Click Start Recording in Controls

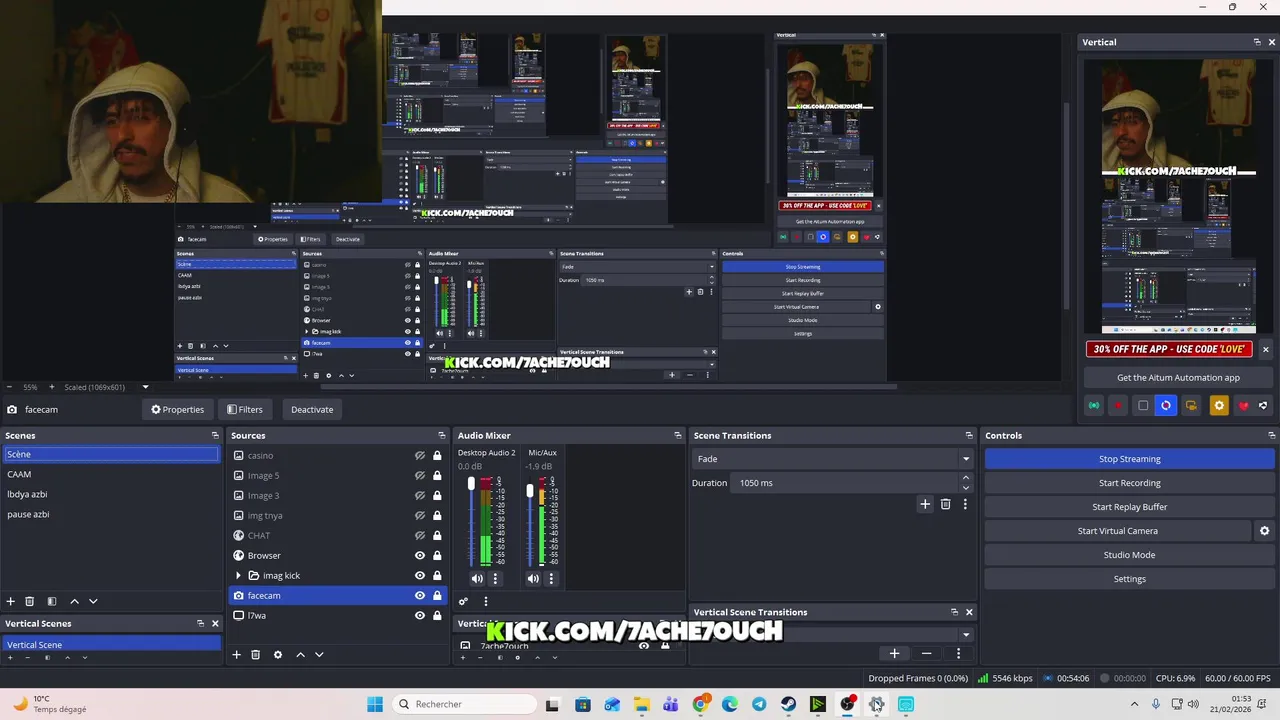pos(1130,483)
